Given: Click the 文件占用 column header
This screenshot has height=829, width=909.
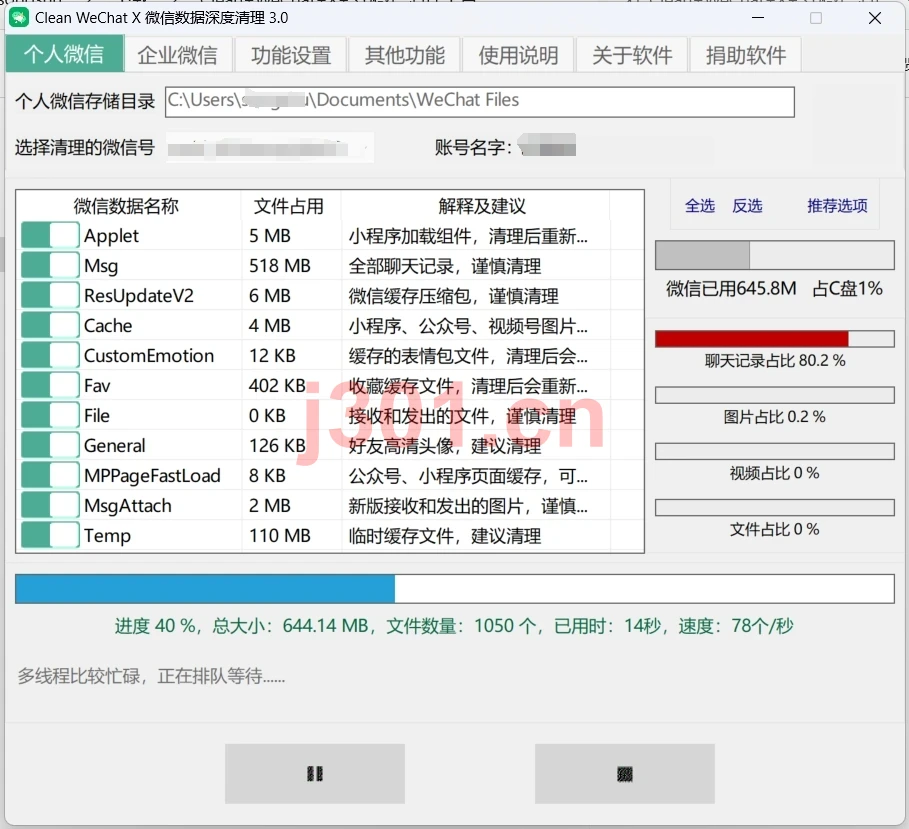Looking at the screenshot, I should click(x=289, y=206).
